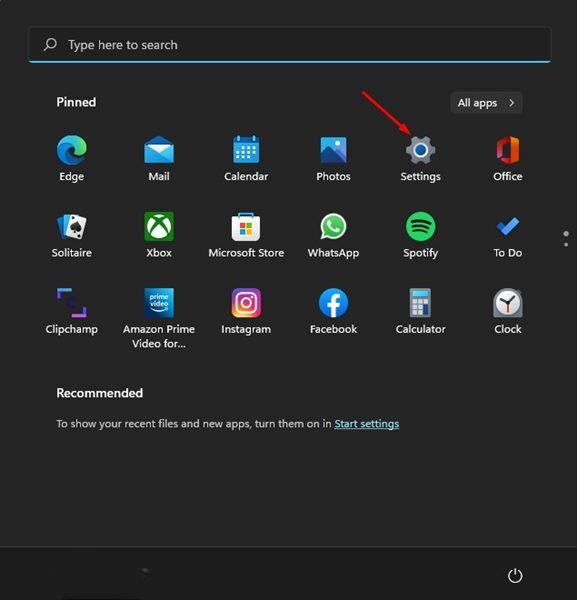577x600 pixels.
Task: Launch the Clipchamp video editor
Action: [x=72, y=311]
